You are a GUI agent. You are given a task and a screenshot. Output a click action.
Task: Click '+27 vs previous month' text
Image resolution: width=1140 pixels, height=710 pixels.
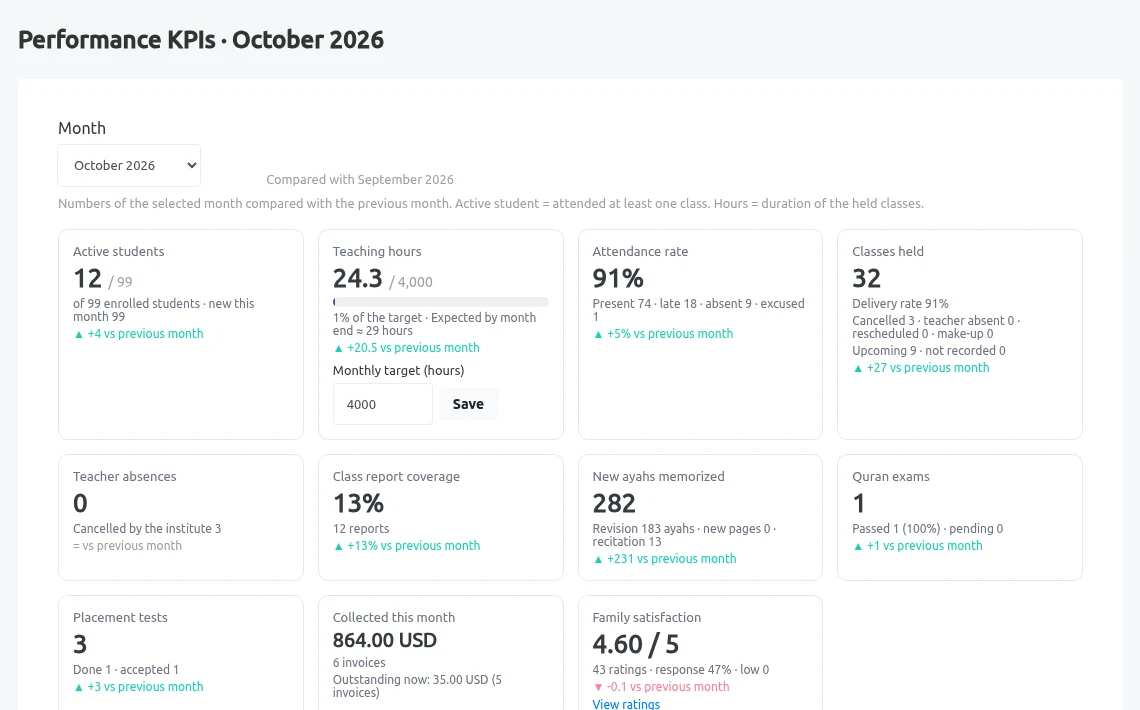click(x=921, y=368)
